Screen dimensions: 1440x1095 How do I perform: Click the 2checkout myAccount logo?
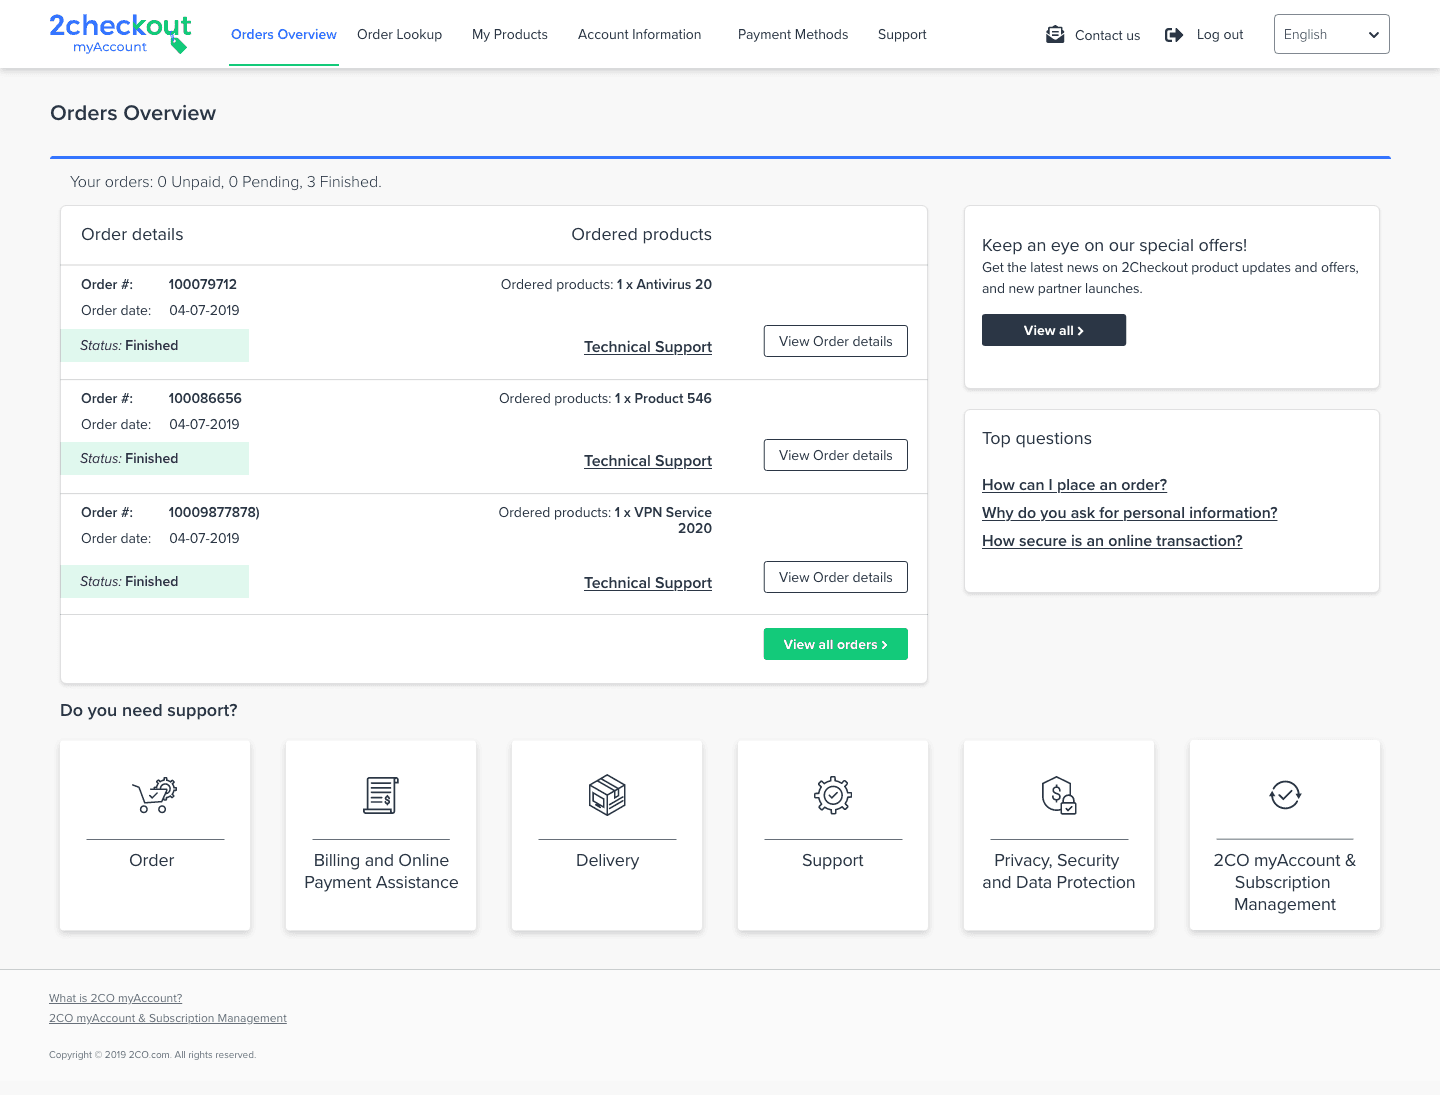click(120, 34)
